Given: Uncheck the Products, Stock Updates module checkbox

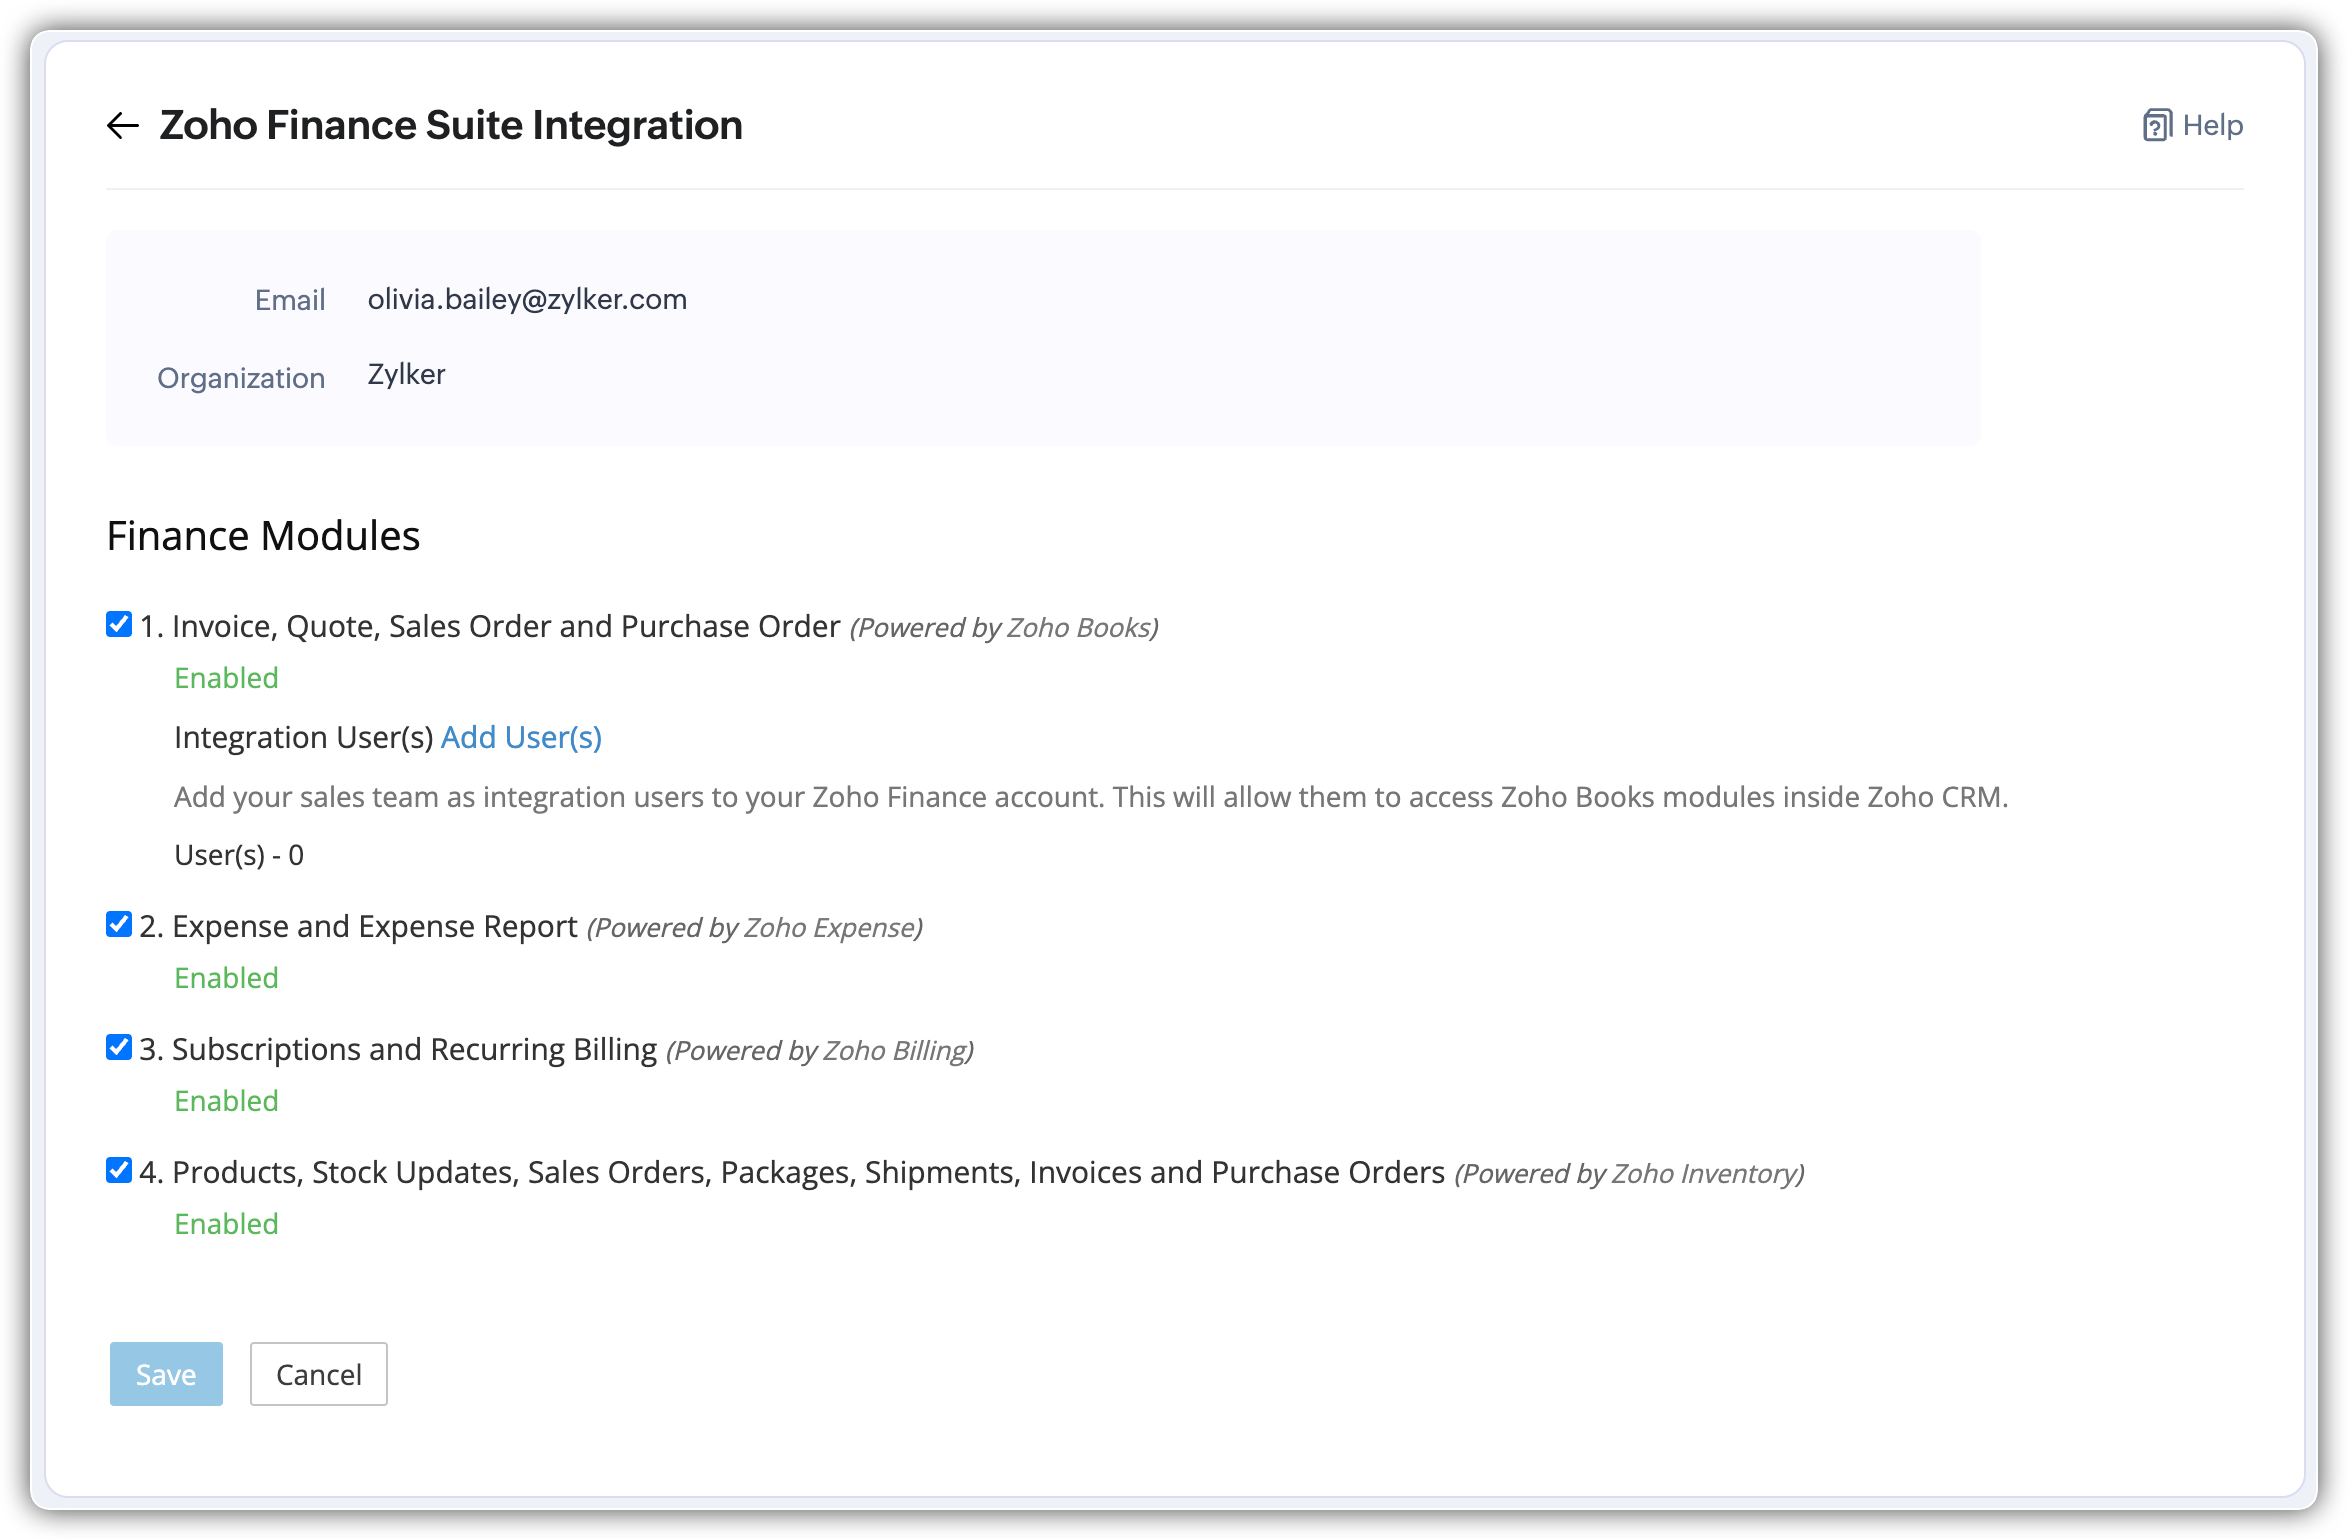Looking at the screenshot, I should [119, 1171].
